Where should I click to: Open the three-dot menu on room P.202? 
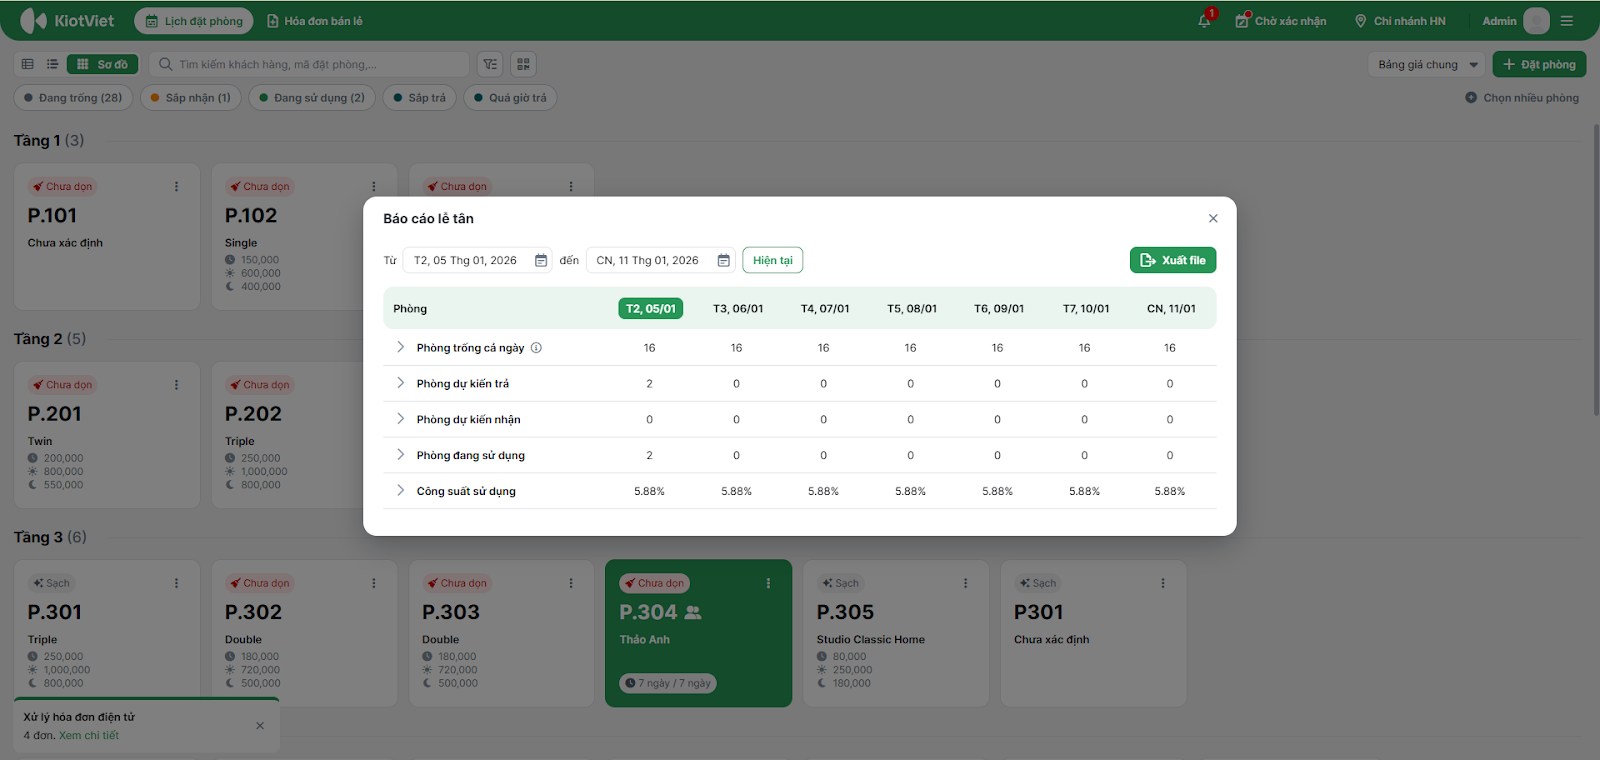pos(374,385)
